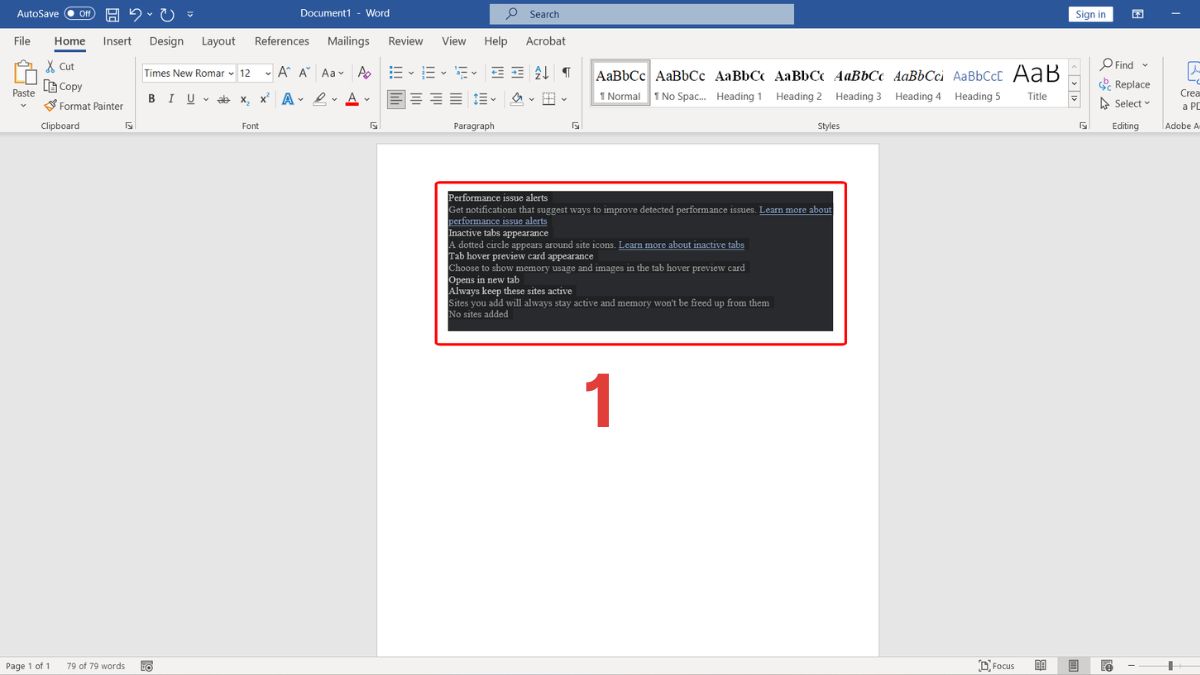Click the Sign in button

pos(1090,13)
